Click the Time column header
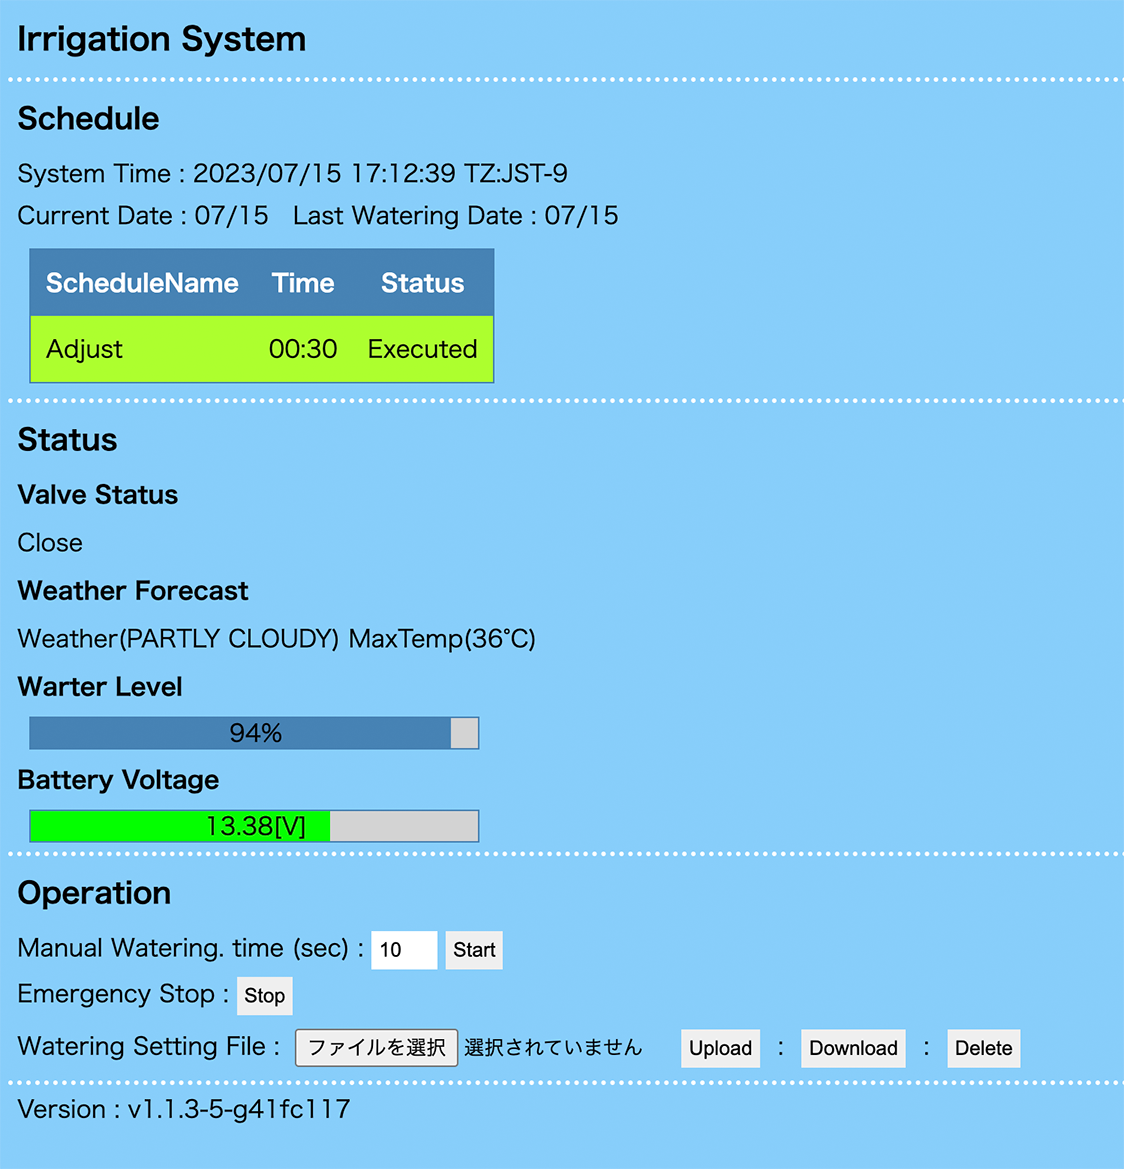The width and height of the screenshot is (1124, 1169). coord(303,283)
